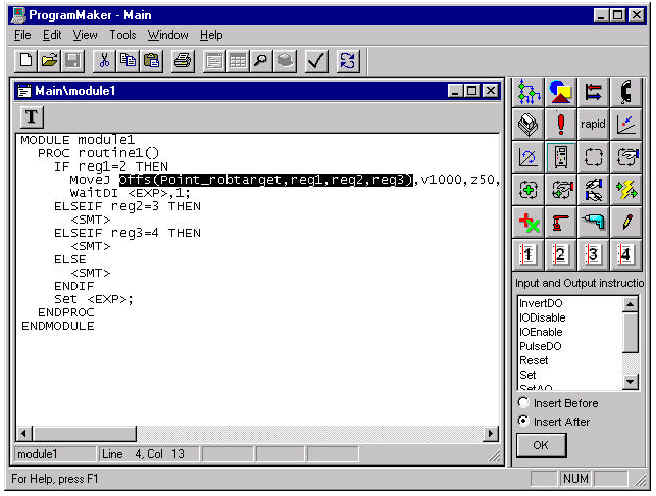Select palette page 3 icon

(593, 254)
